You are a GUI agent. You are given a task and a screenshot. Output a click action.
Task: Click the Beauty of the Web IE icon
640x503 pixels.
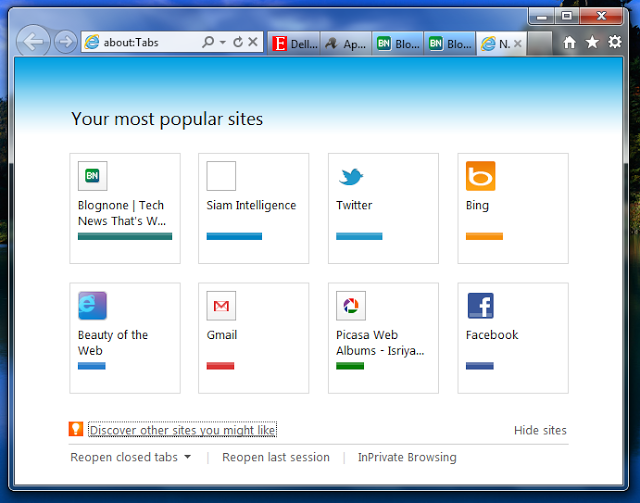tap(93, 305)
